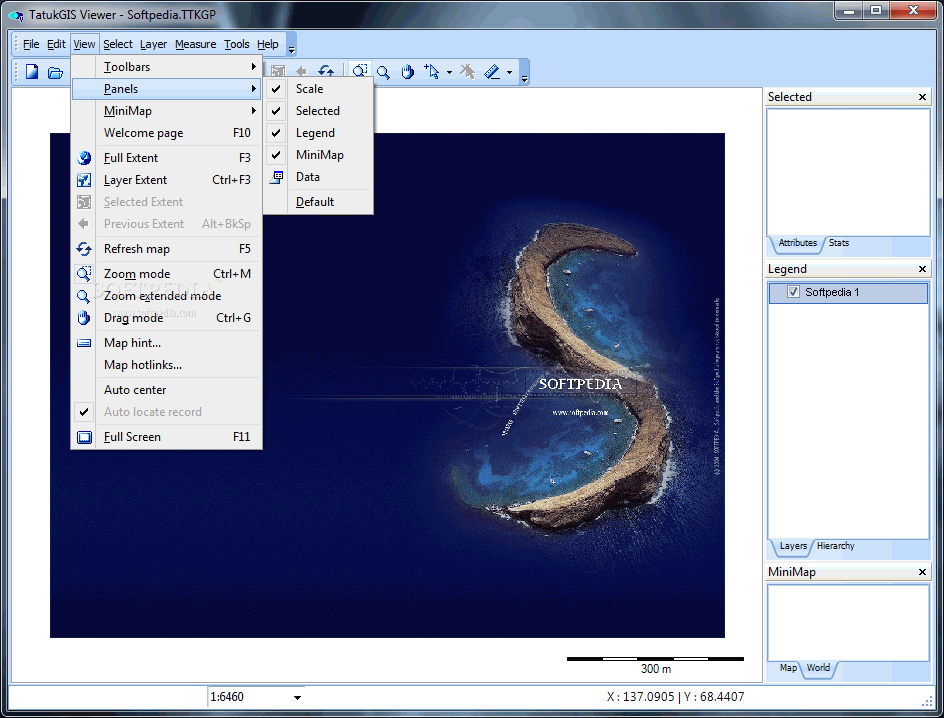Switch to the Map tab in MiniMap
The height and width of the screenshot is (718, 944).
point(787,668)
